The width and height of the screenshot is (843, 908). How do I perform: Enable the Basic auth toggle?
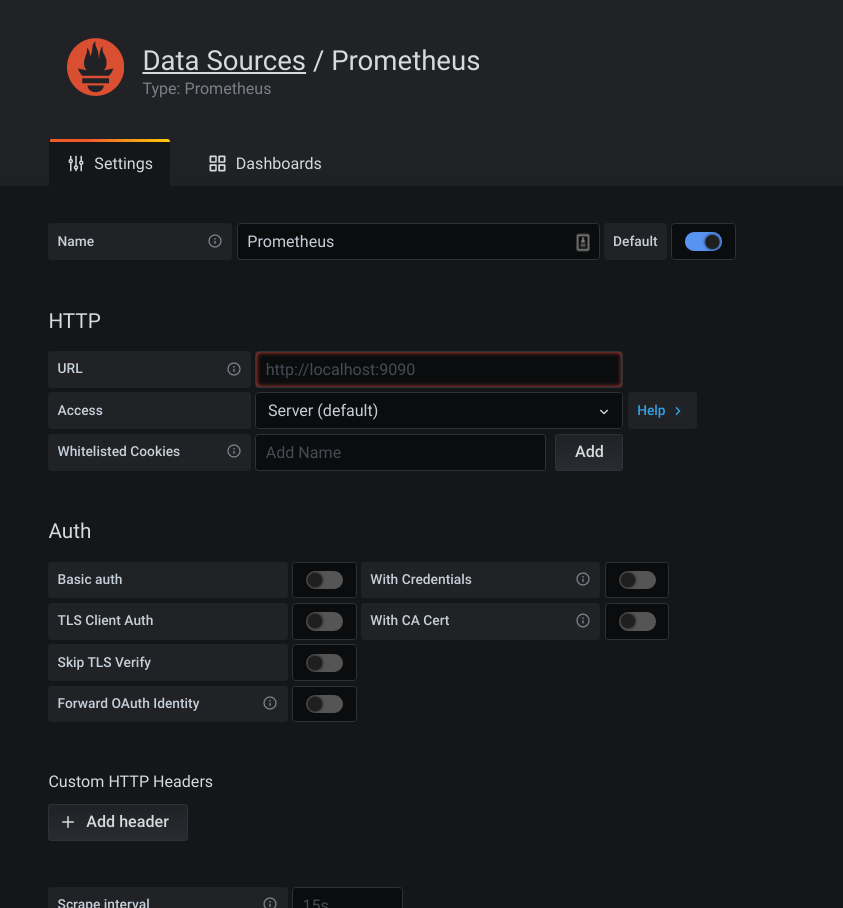324,580
